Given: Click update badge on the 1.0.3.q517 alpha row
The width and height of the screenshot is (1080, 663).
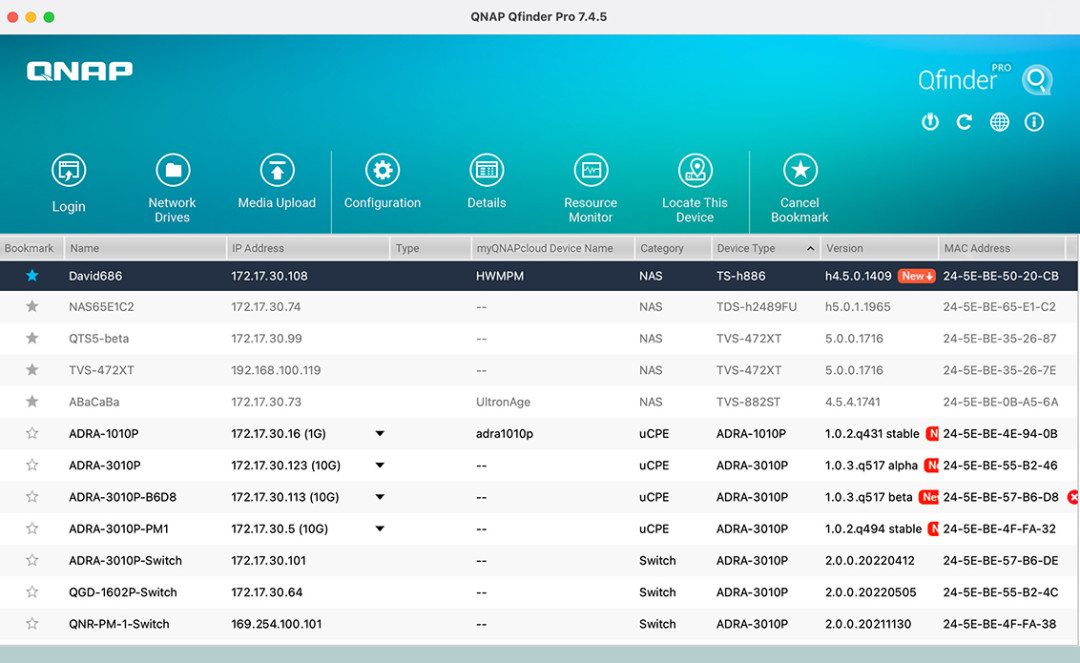Looking at the screenshot, I should point(931,465).
